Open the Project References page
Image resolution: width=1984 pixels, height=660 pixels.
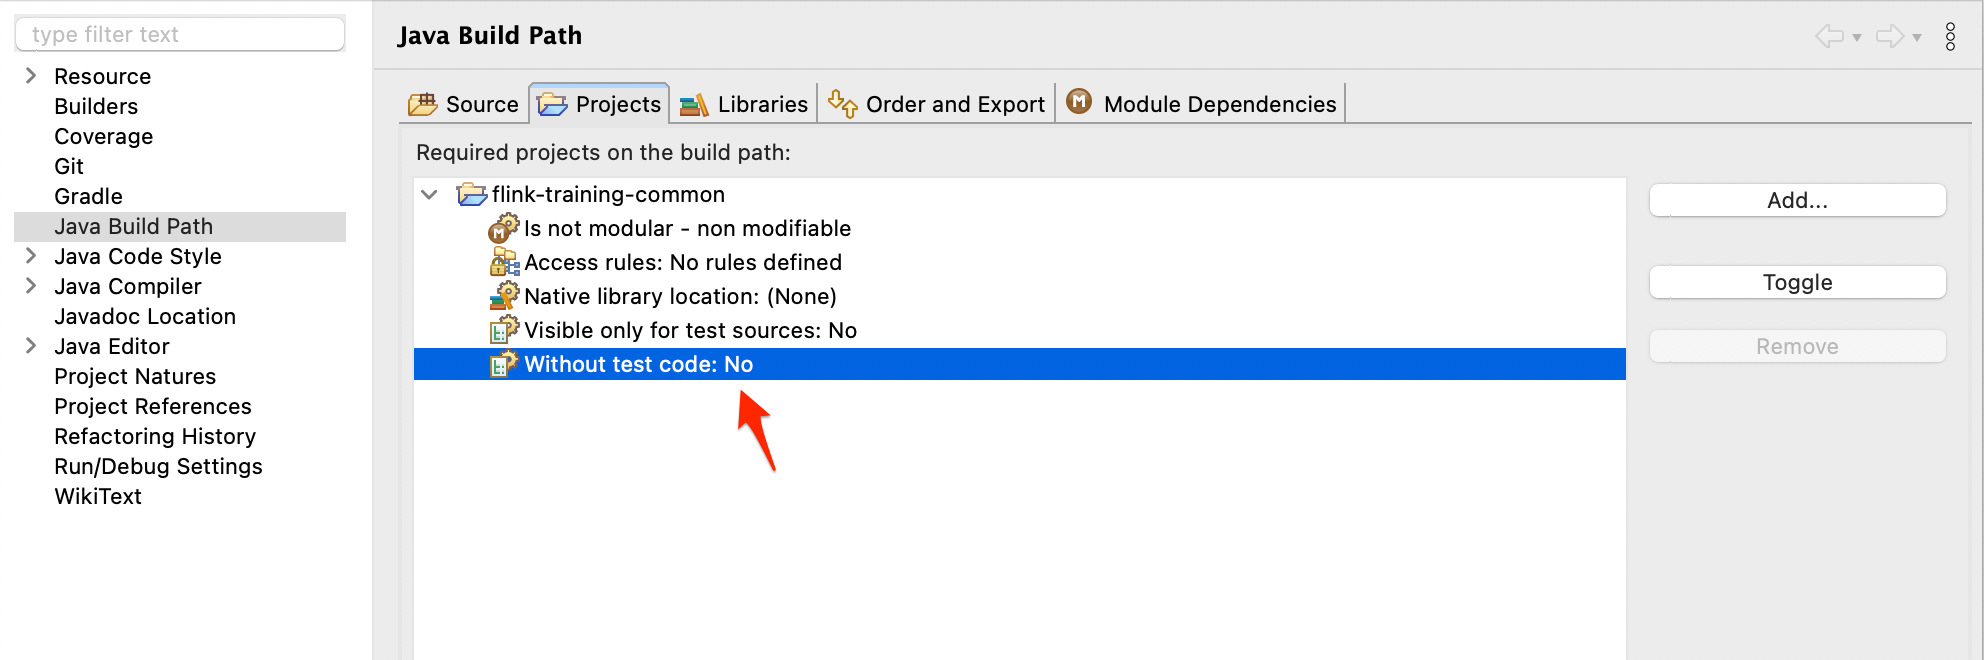153,406
